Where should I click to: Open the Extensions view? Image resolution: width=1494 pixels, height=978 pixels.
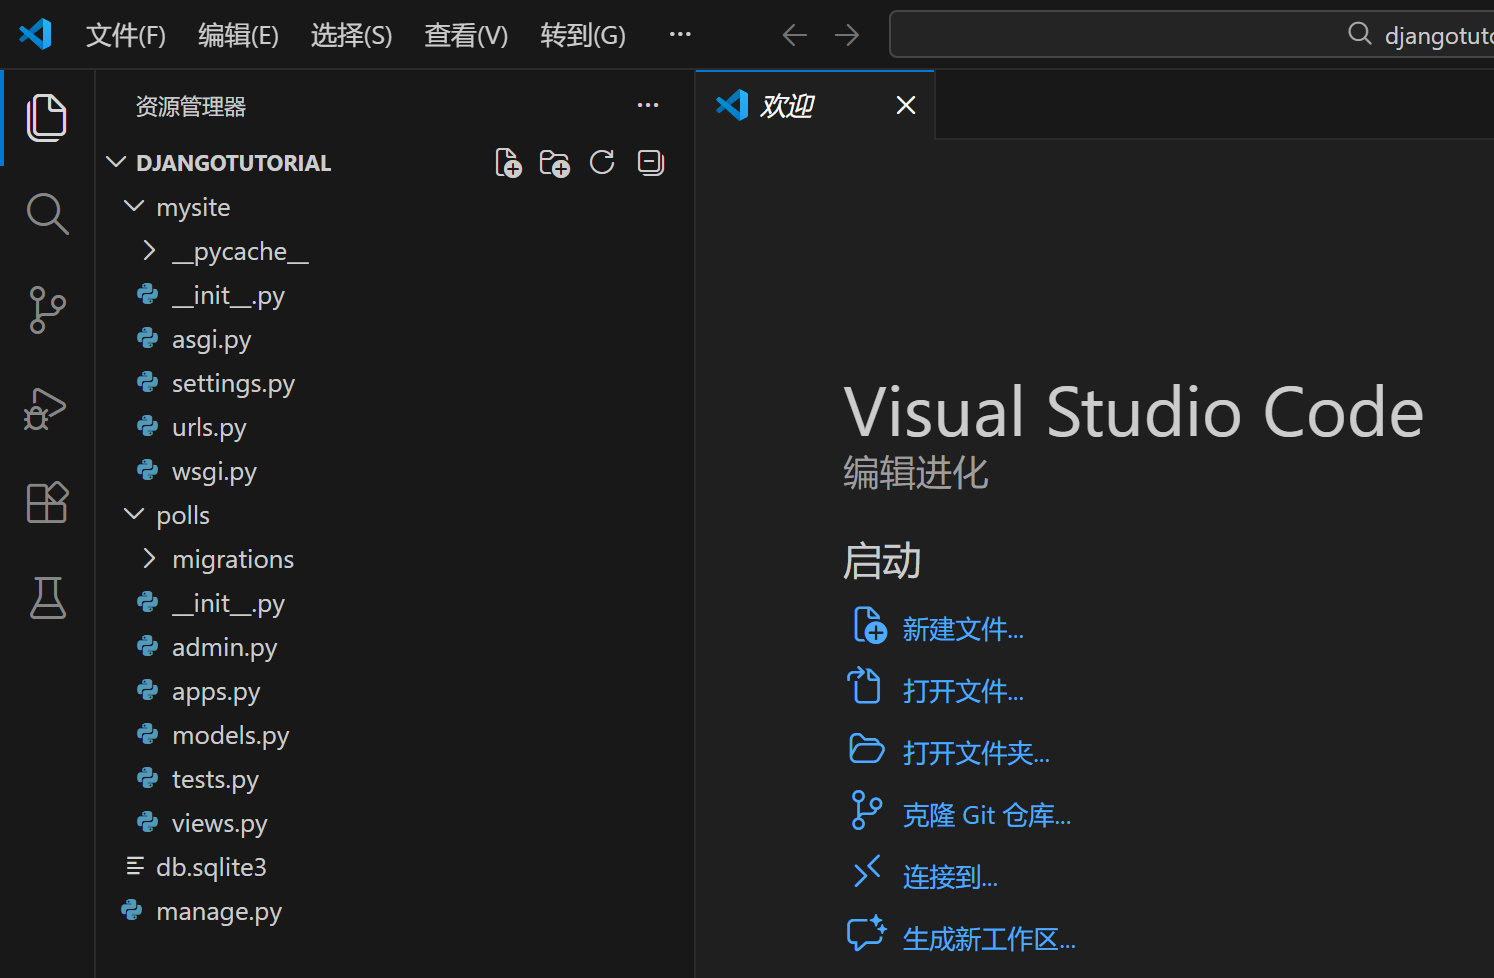47,502
